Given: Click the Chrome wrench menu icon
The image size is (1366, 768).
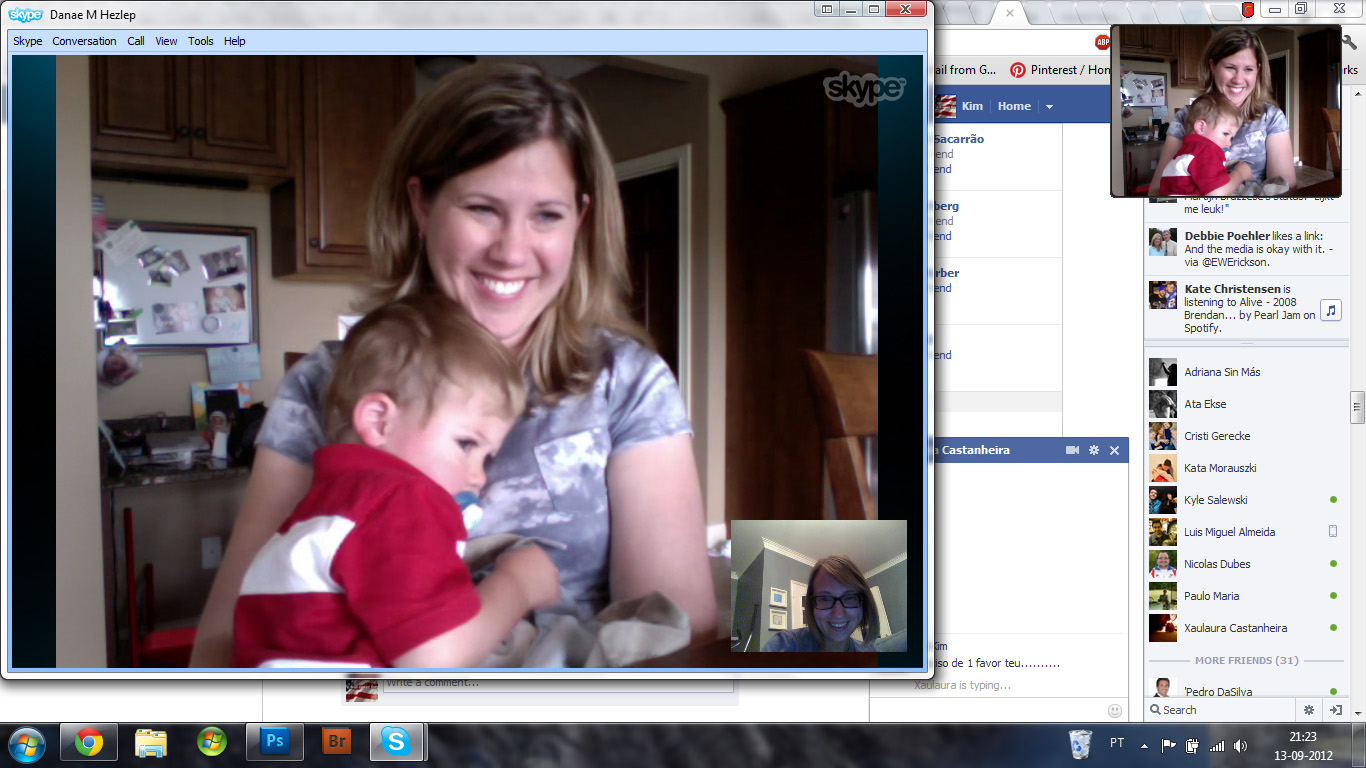Looking at the screenshot, I should [x=1351, y=42].
